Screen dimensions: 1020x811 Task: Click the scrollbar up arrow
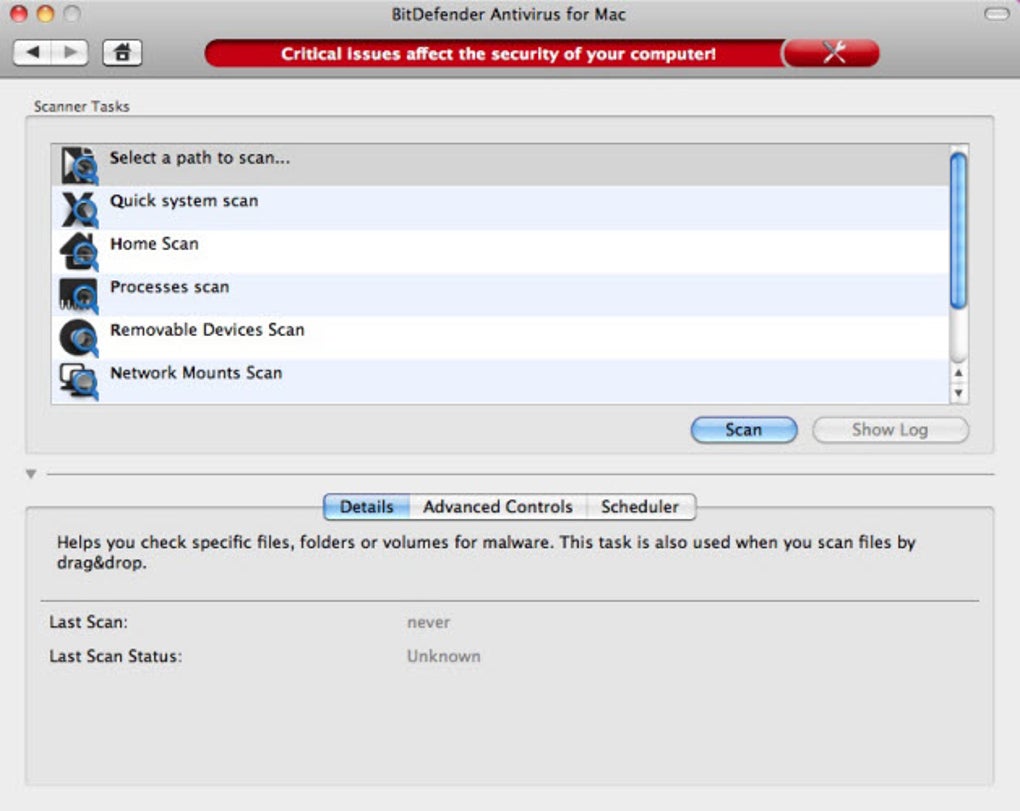[958, 373]
